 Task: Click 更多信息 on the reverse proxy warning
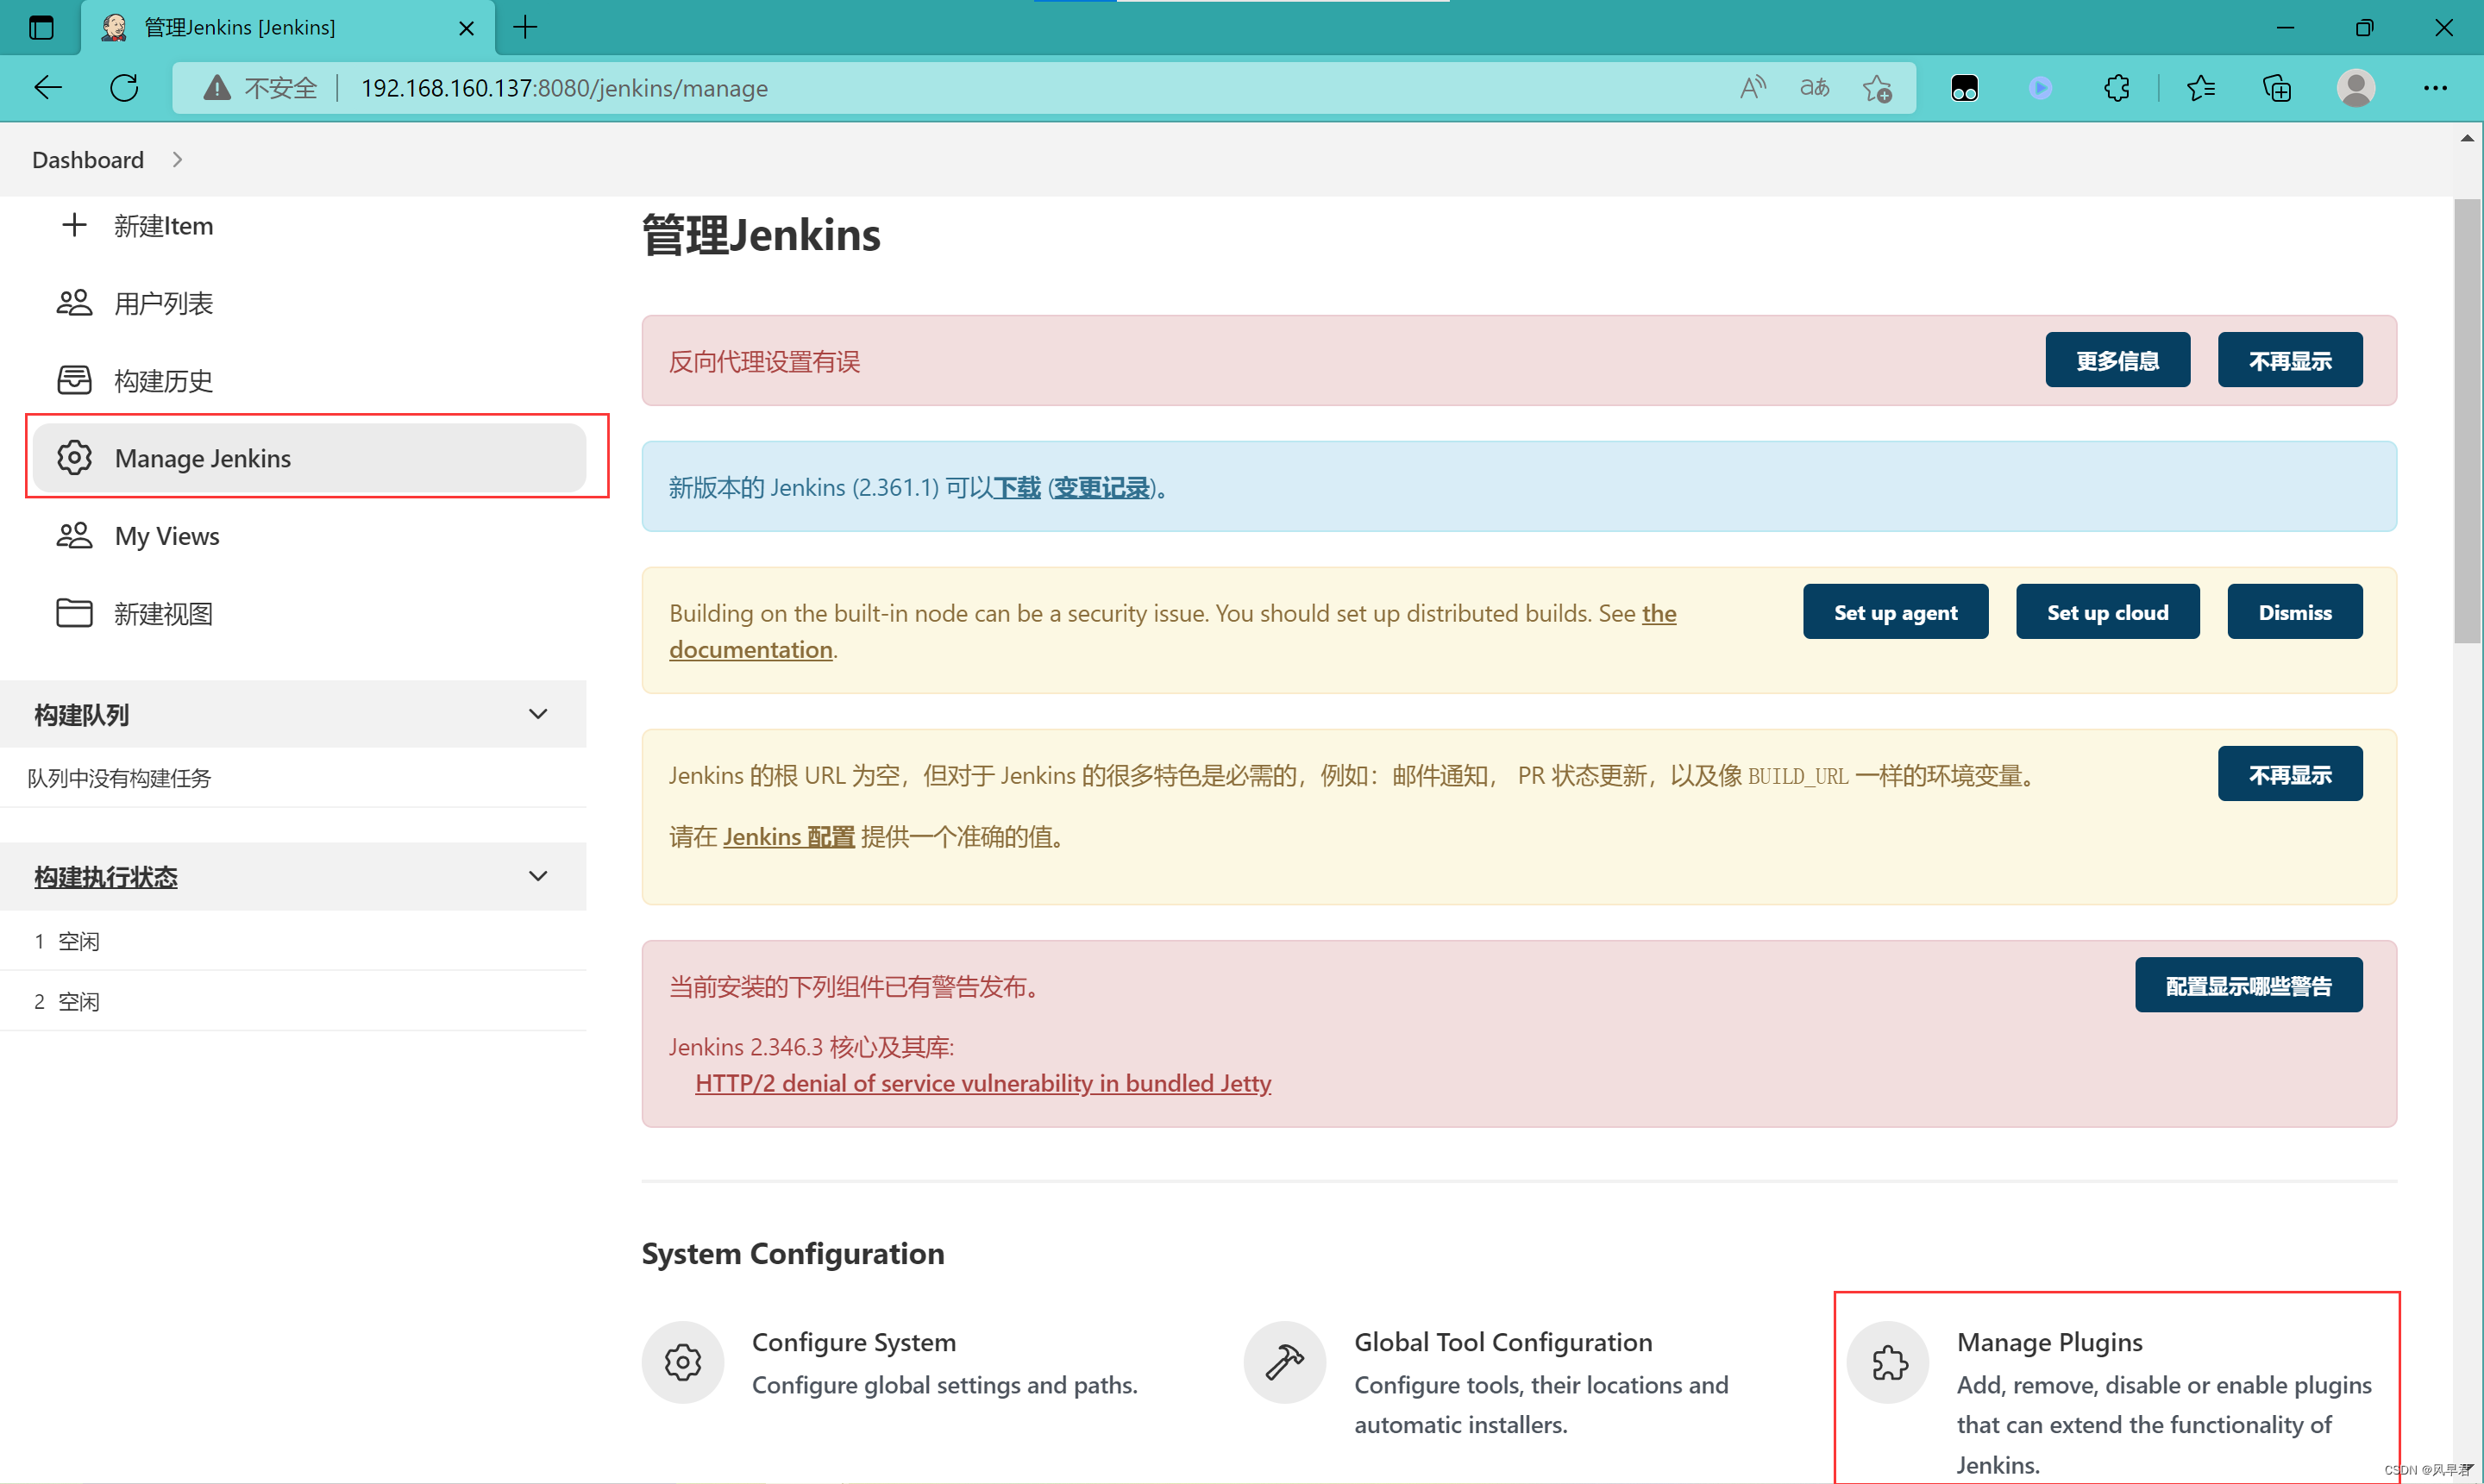pyautogui.click(x=2117, y=360)
